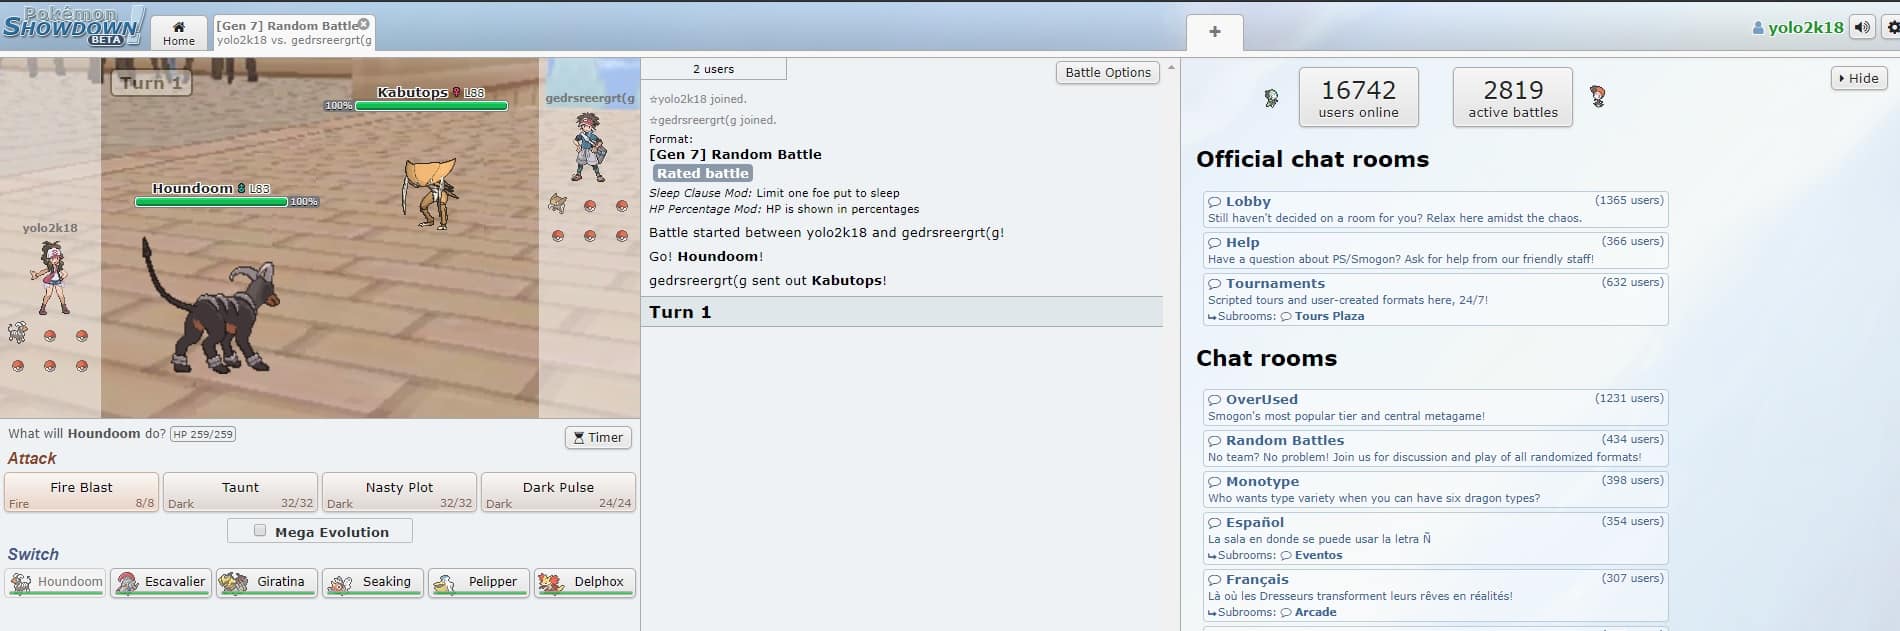Image resolution: width=1900 pixels, height=631 pixels.
Task: Switch to Pelipper
Action: point(479,582)
